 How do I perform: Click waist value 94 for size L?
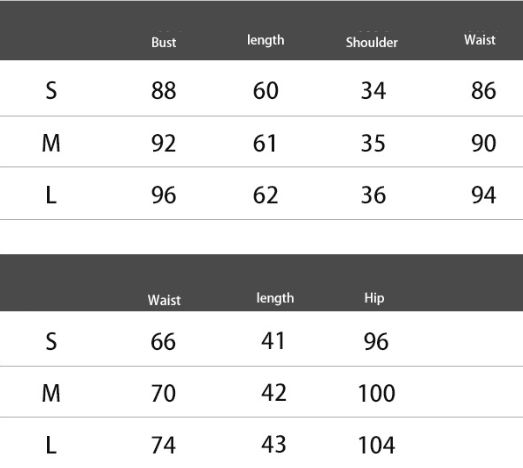tap(484, 195)
